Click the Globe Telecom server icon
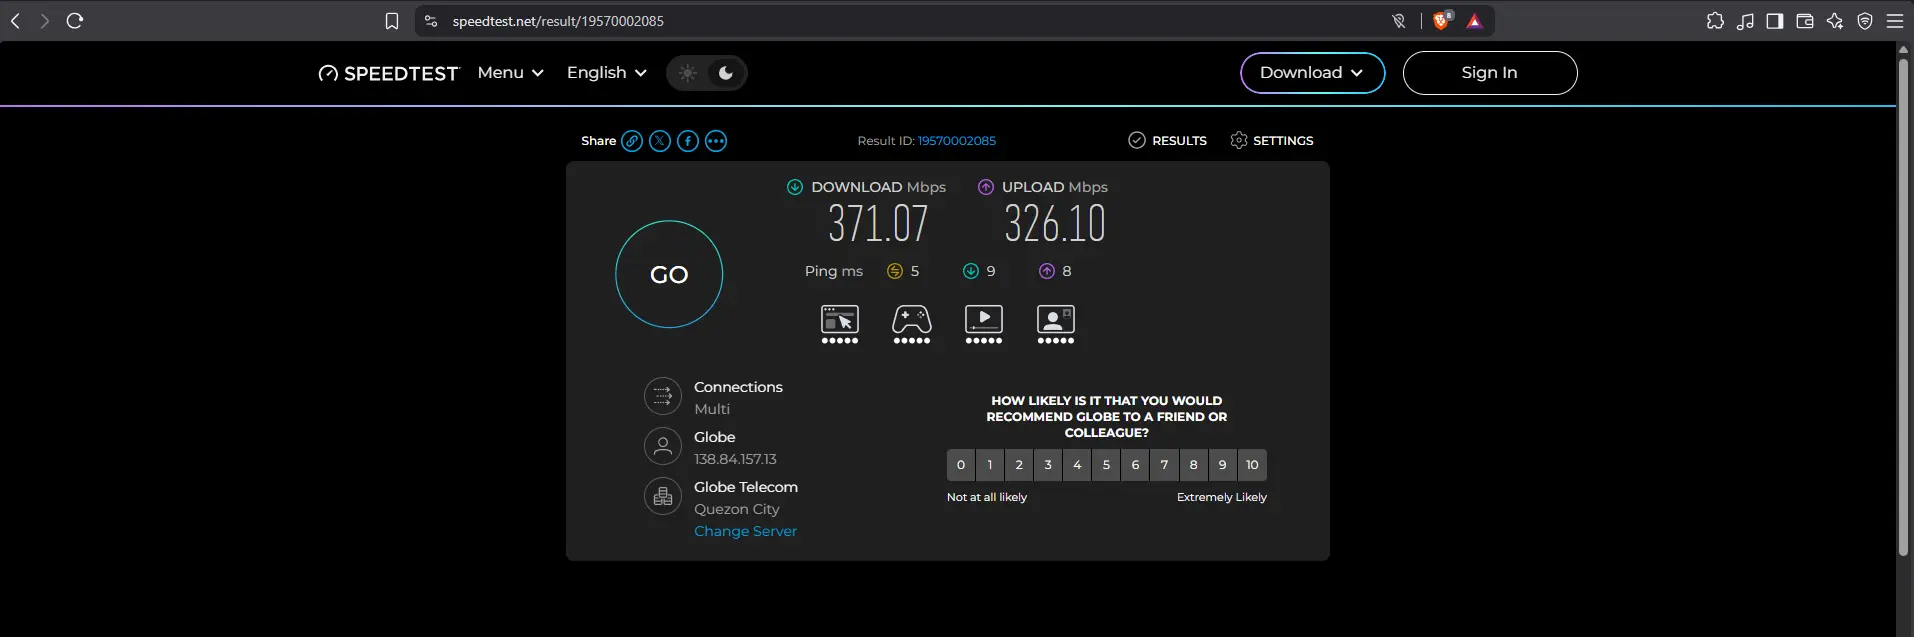Screen dimensions: 1914x637 coord(663,497)
